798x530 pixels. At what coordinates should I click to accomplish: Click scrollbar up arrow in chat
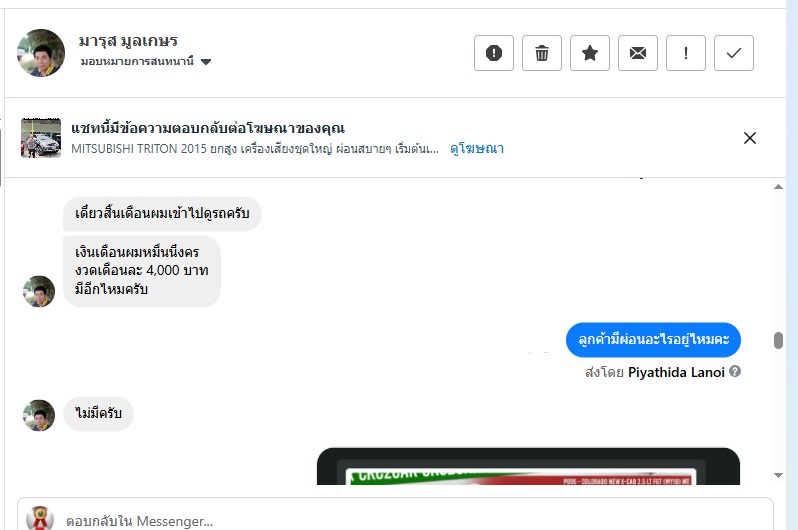click(778, 187)
